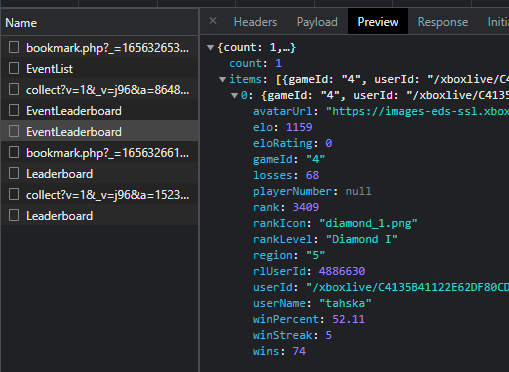Tick checkbox for bookmark.php?_=165632661 request
The image size is (509, 372).
pos(14,152)
